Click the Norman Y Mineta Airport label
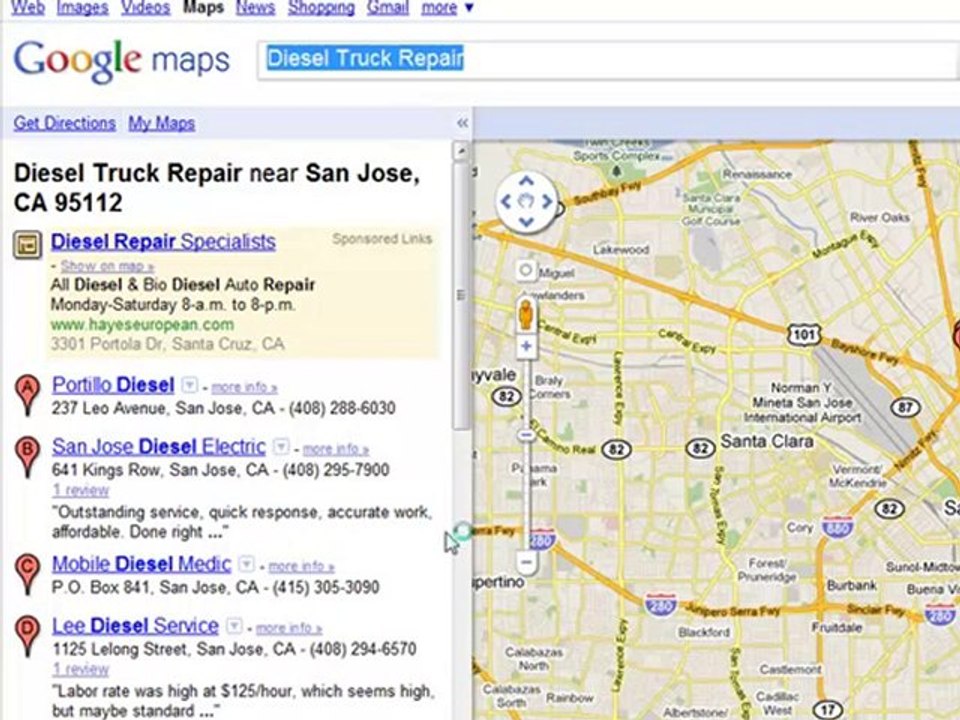Viewport: 960px width, 720px height. pos(802,403)
